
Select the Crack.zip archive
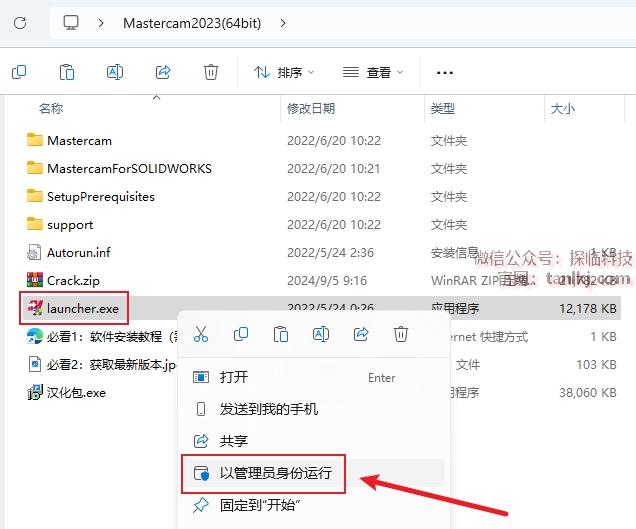[x=73, y=281]
